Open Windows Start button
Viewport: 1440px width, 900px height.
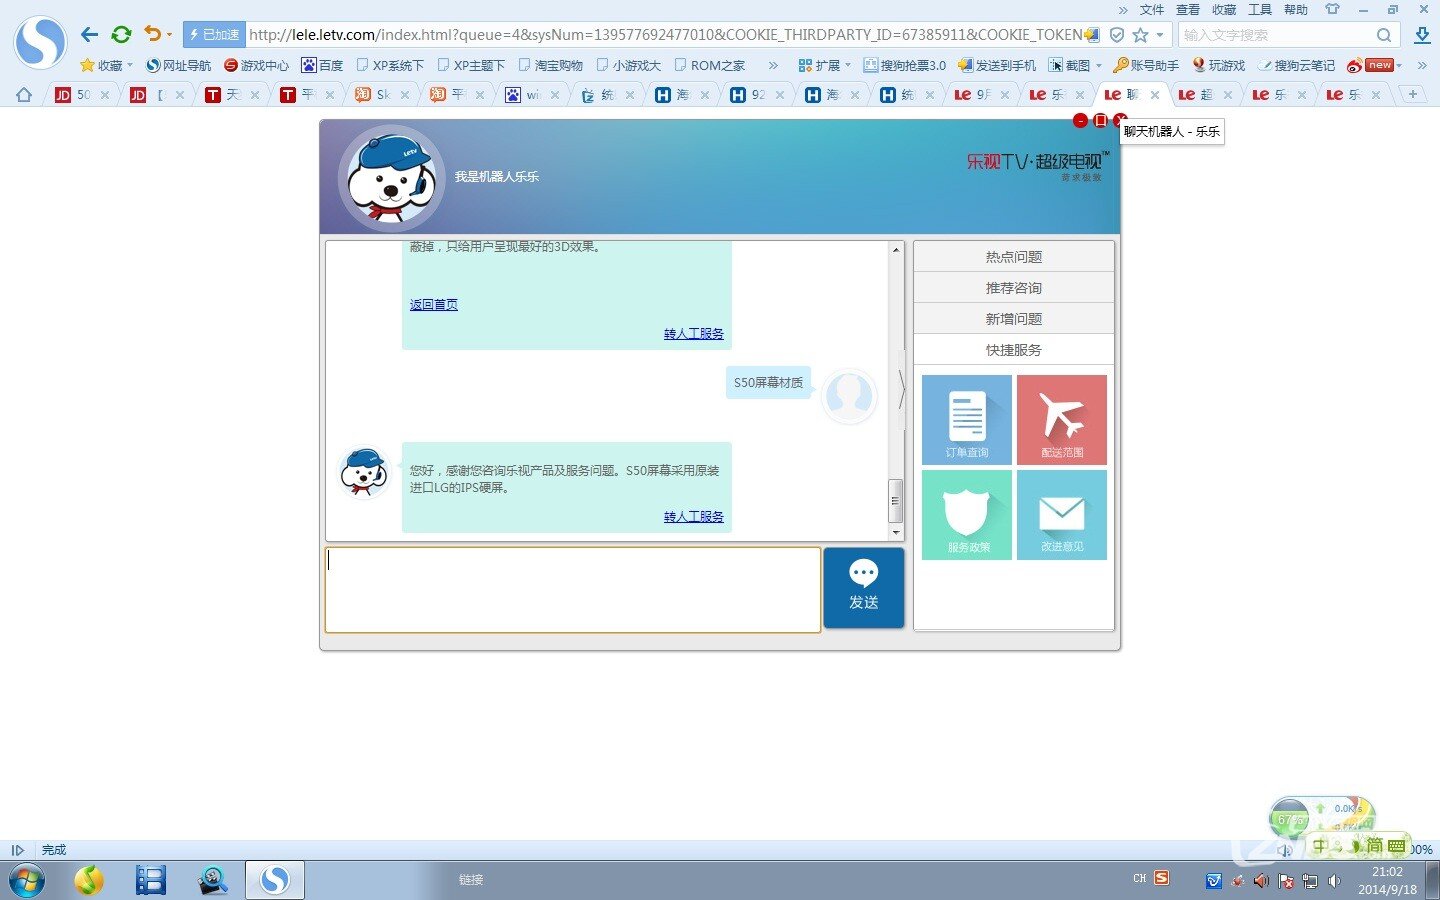25,881
